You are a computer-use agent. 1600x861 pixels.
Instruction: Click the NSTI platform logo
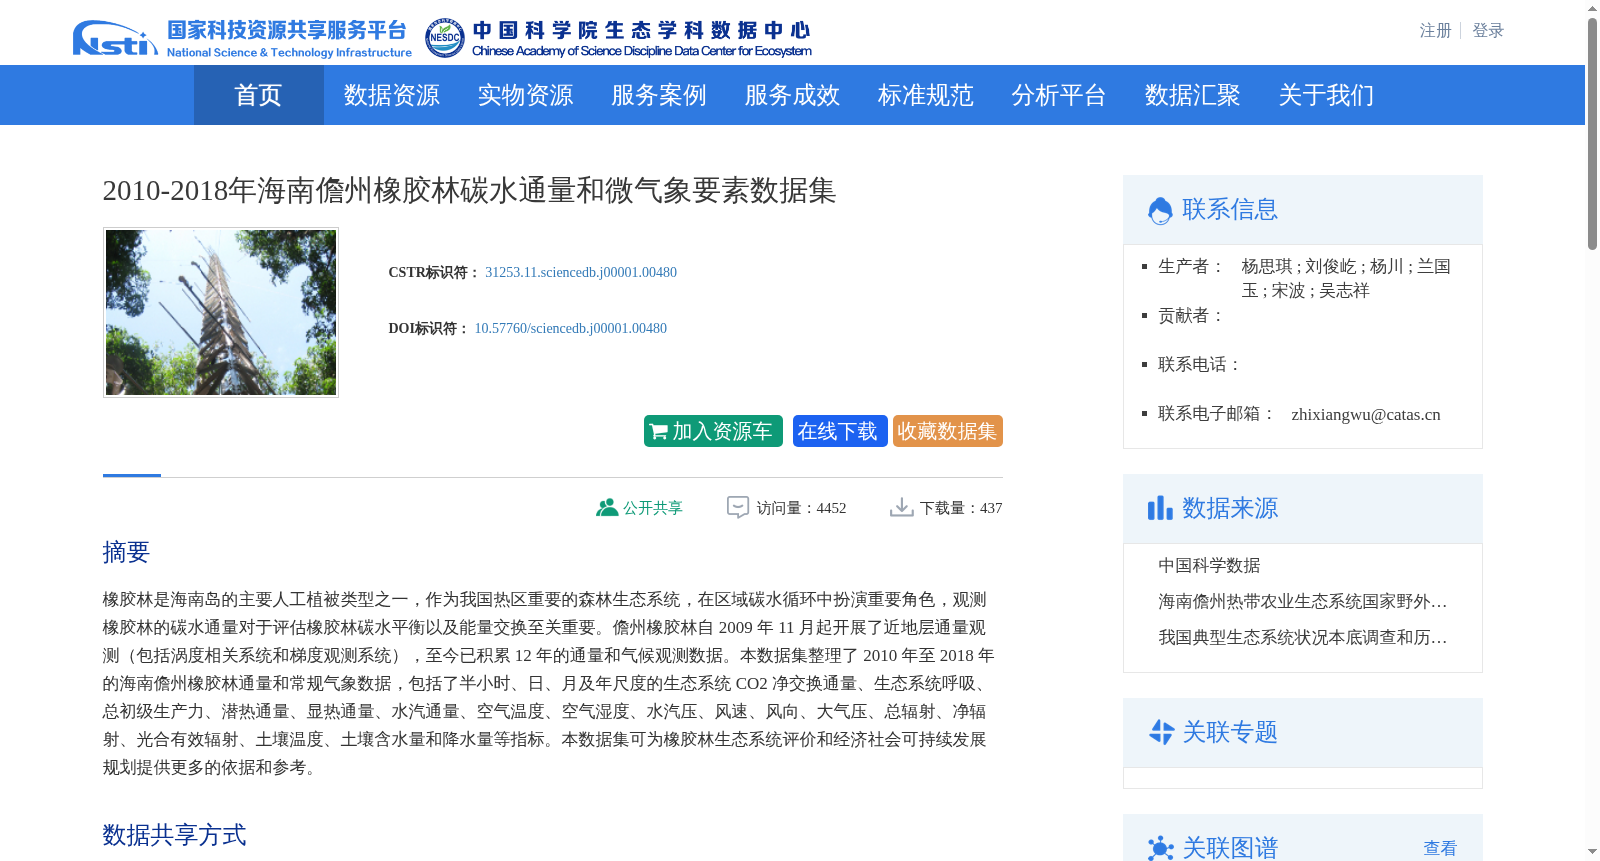pos(242,38)
